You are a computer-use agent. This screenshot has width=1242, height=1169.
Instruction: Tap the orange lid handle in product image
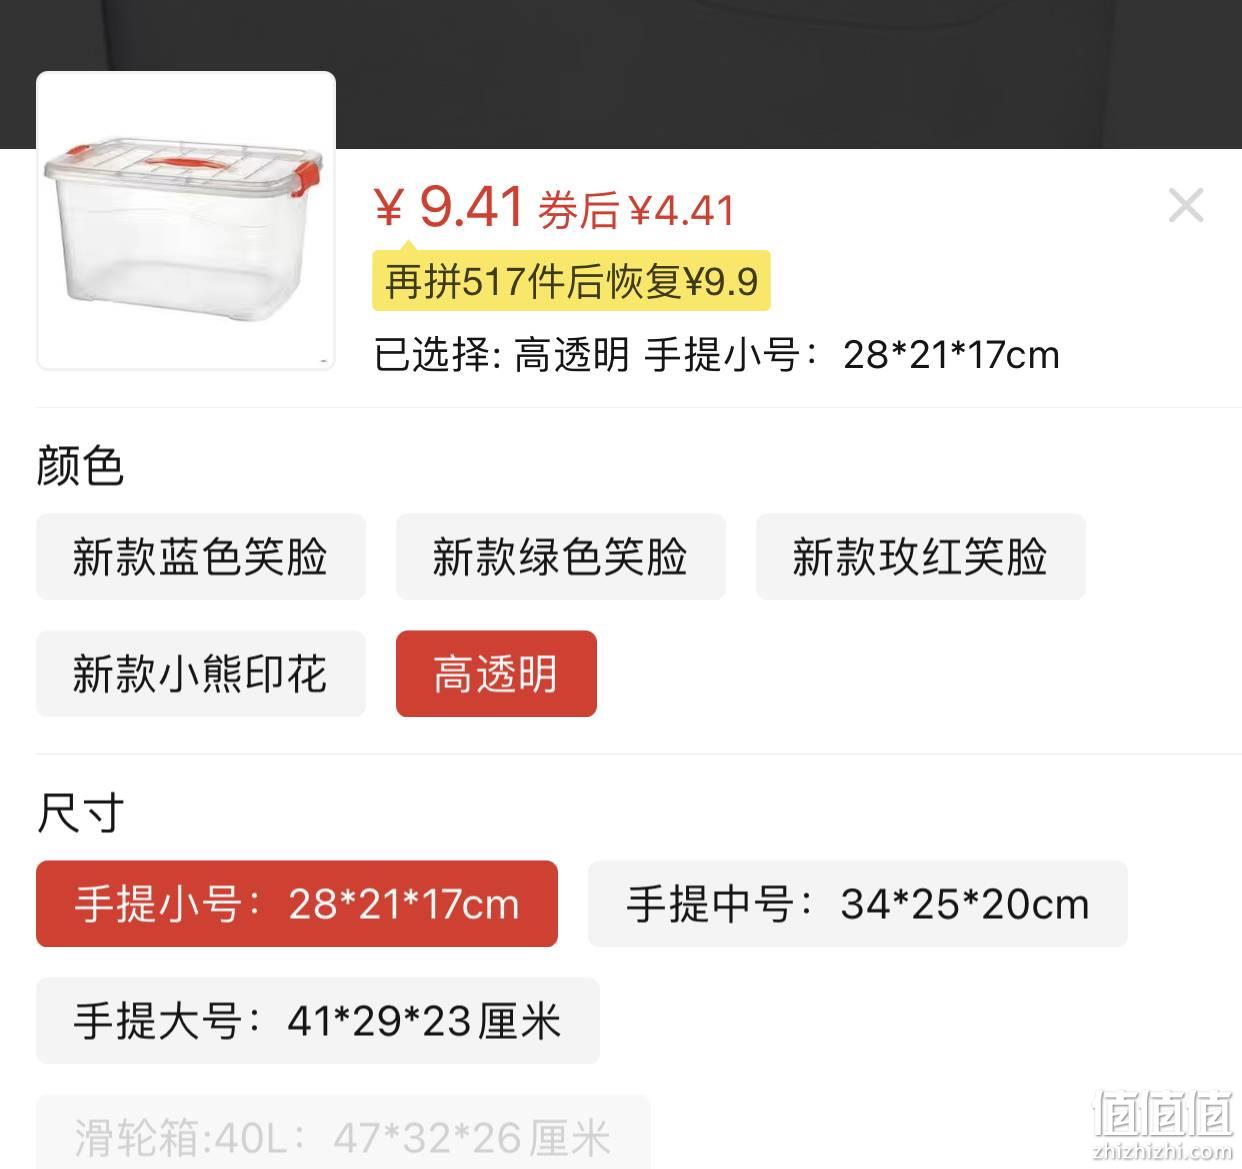click(183, 158)
